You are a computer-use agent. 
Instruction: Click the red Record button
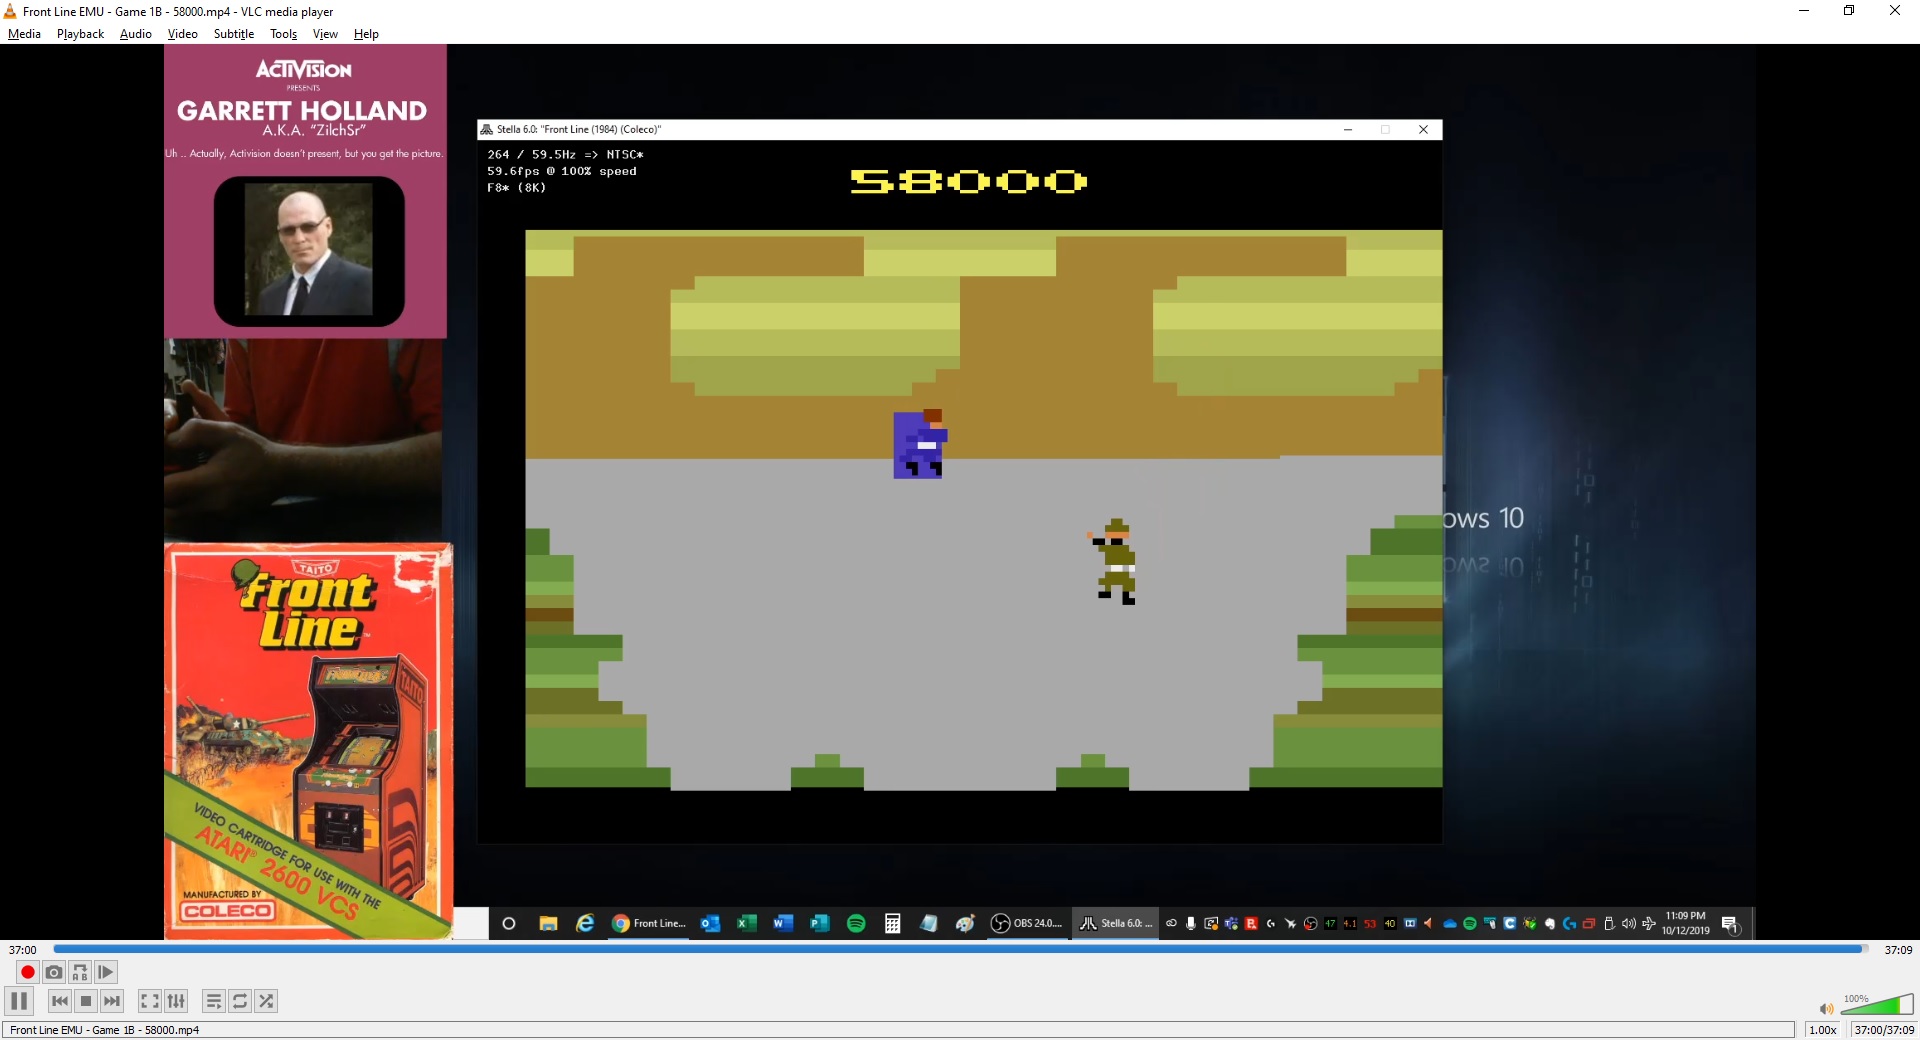tap(27, 972)
